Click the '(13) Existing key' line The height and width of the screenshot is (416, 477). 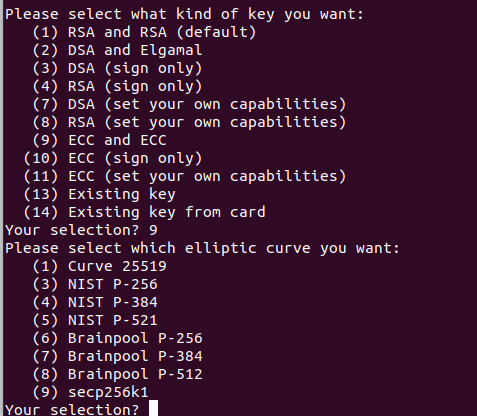pyautogui.click(x=99, y=194)
